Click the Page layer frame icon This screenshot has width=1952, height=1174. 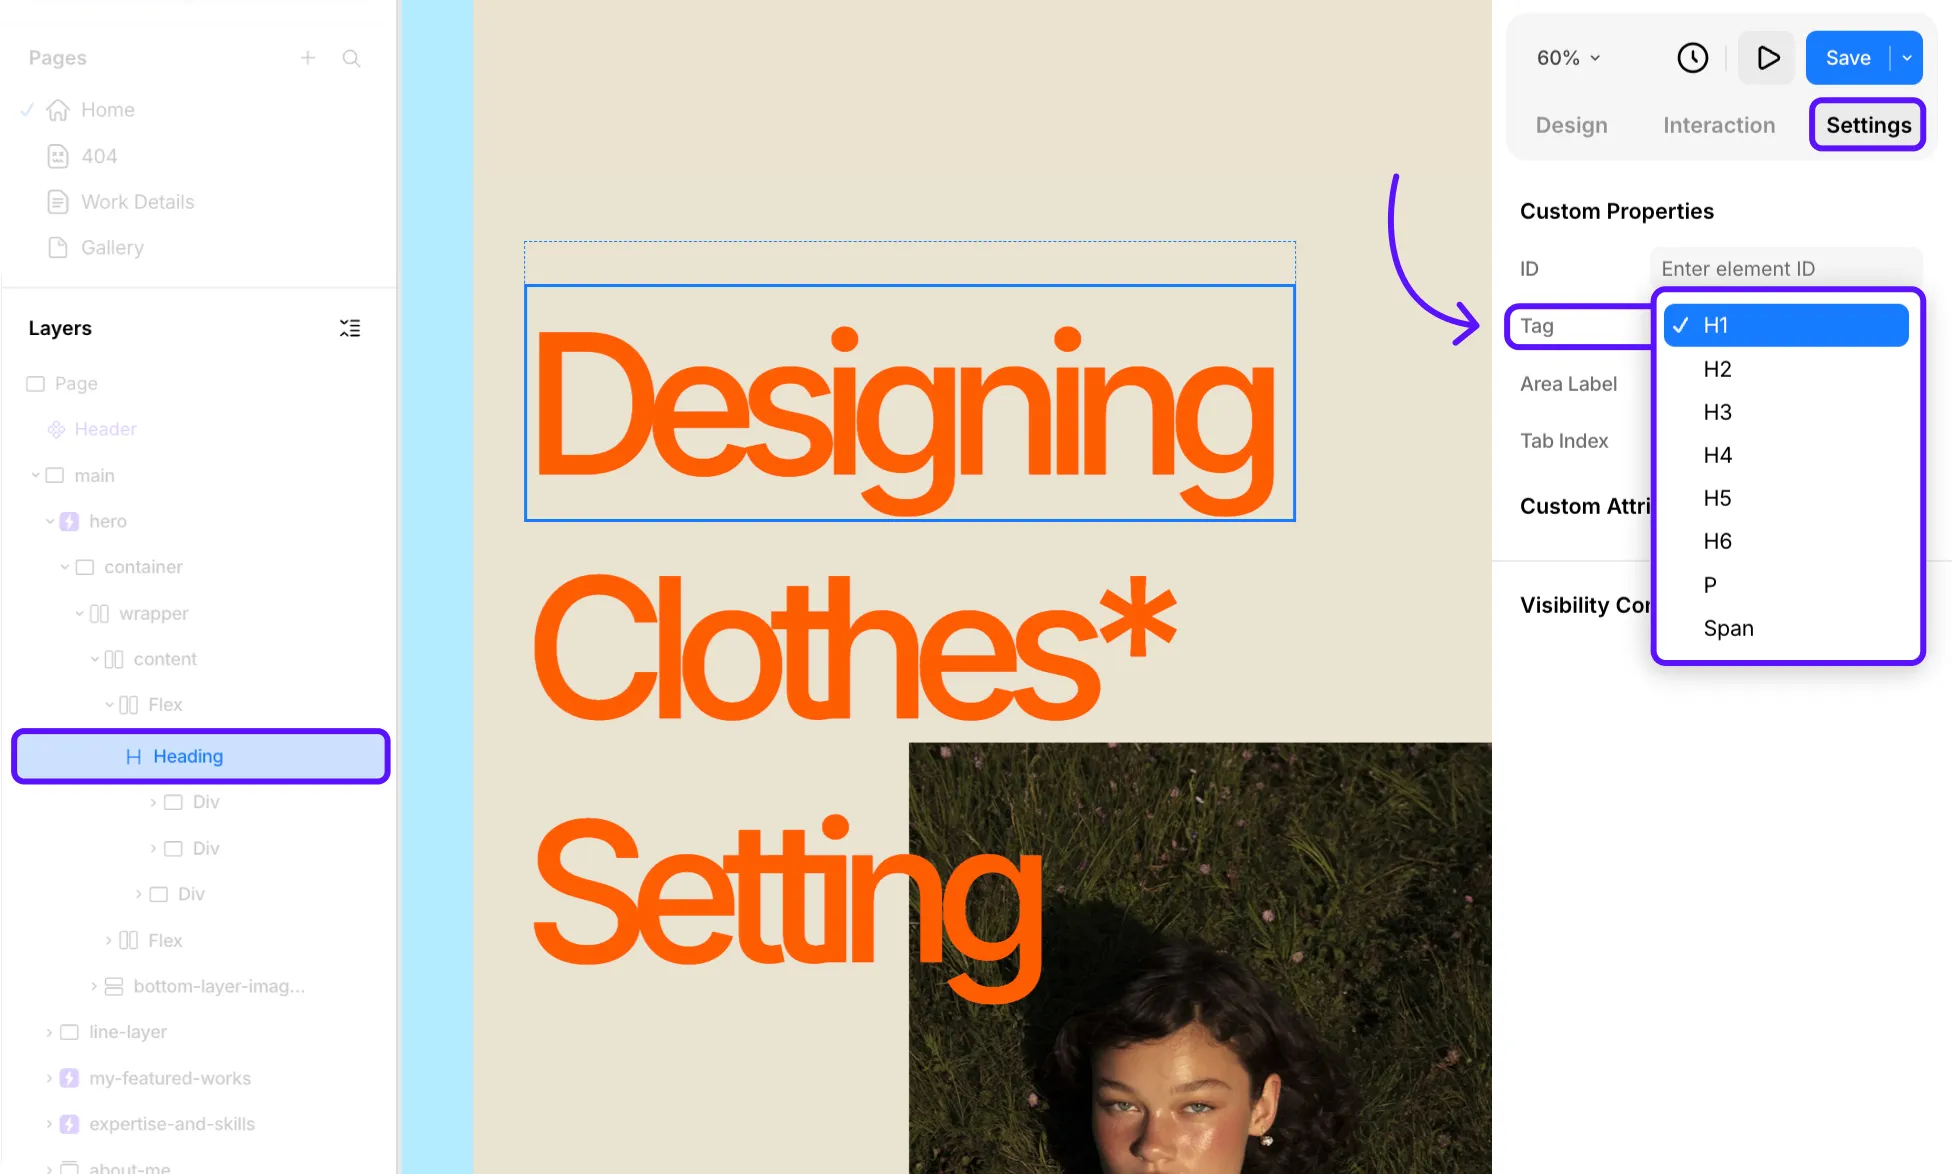[36, 384]
